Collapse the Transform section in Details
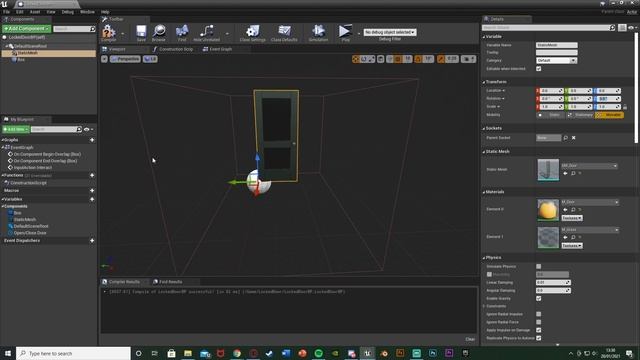Screen dimensions: 640x360 coord(484,82)
